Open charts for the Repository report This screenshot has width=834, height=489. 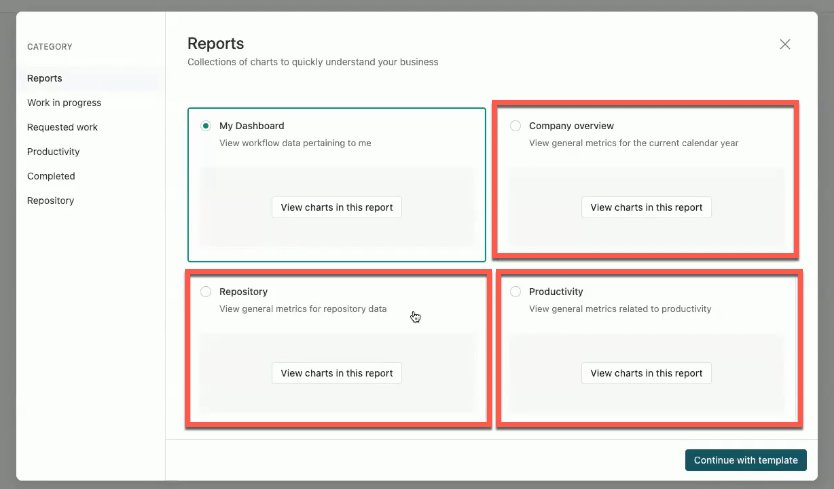pyautogui.click(x=337, y=373)
